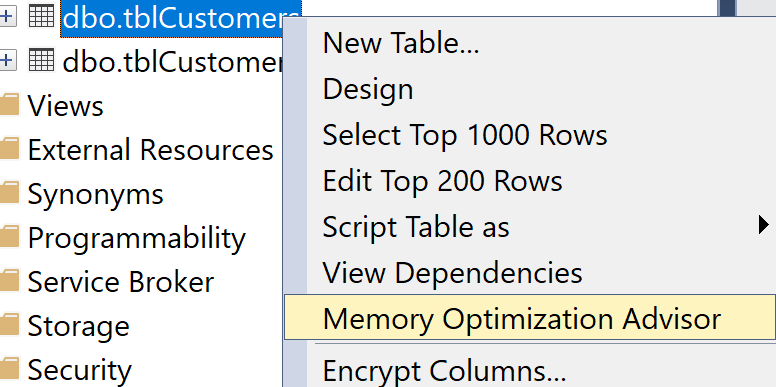Expand the unselected dbo.tblCustomer table node
The width and height of the screenshot is (776, 387).
(x=6, y=60)
